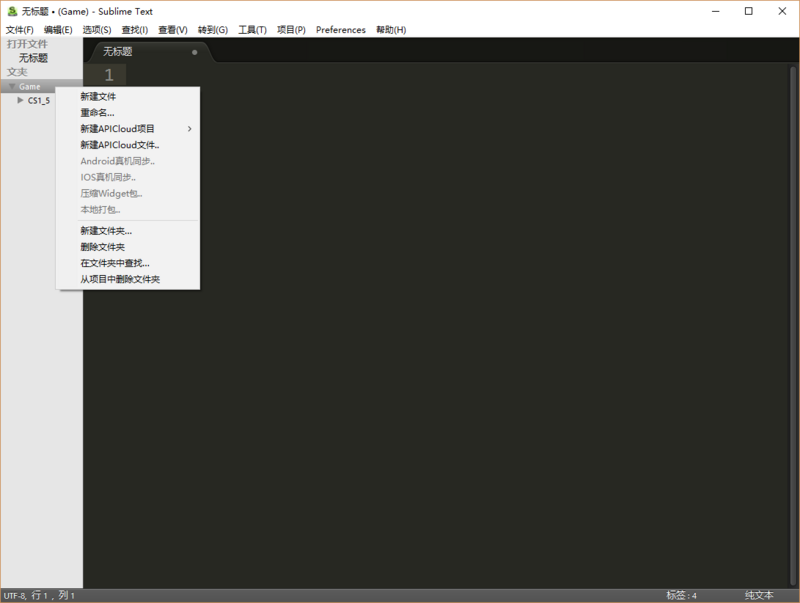Viewport: 800px width, 603px height.
Task: Select the Game folder in sidebar
Action: pyautogui.click(x=30, y=86)
